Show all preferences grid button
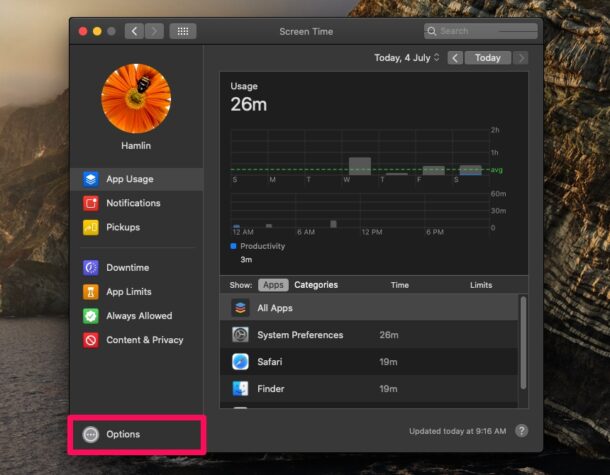610x475 pixels. 182,31
